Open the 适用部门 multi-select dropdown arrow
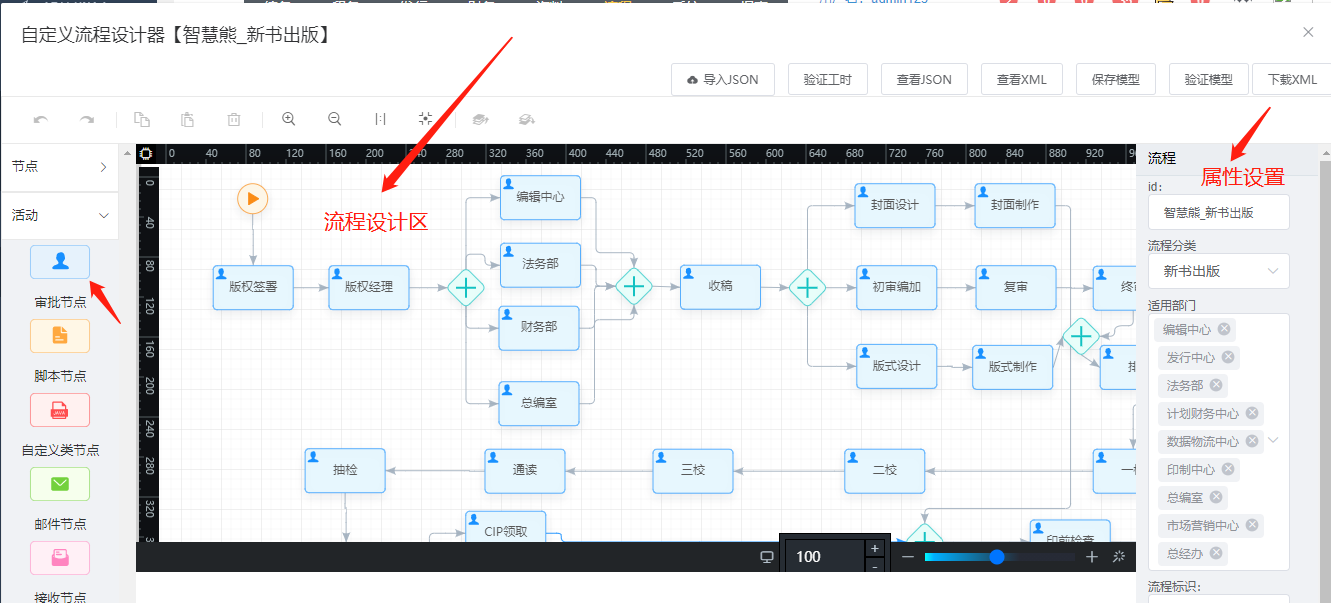Viewport: 1331px width, 603px height. tap(1273, 440)
